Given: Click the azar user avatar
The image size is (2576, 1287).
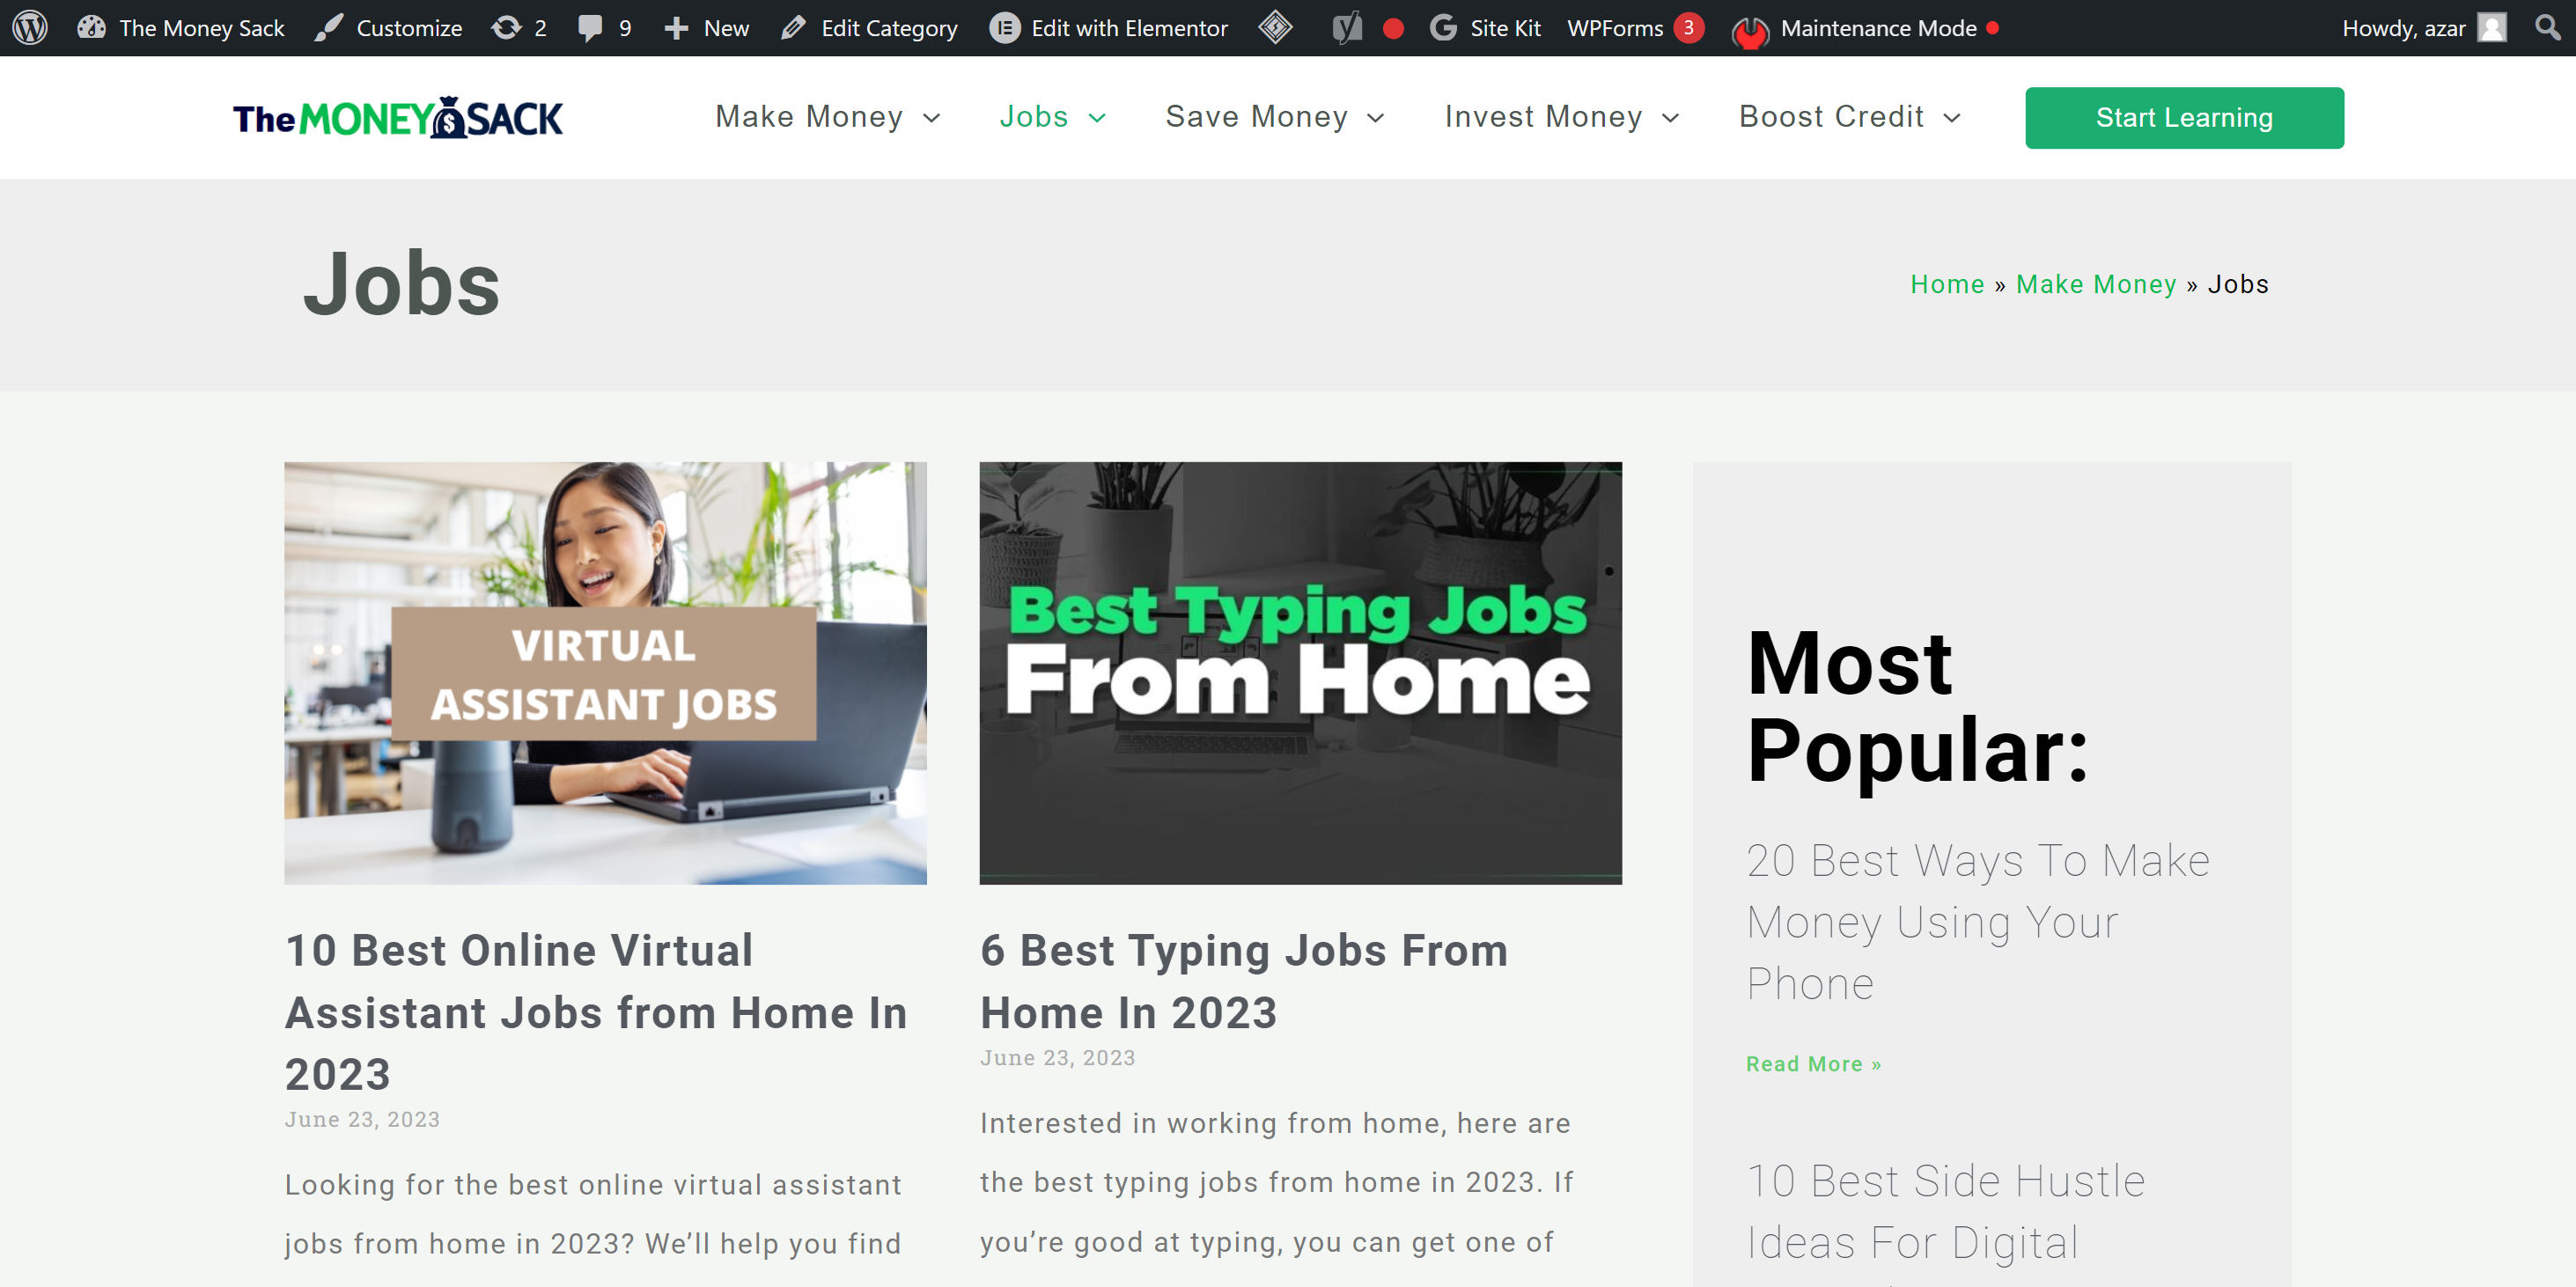Looking at the screenshot, I should (2491, 27).
